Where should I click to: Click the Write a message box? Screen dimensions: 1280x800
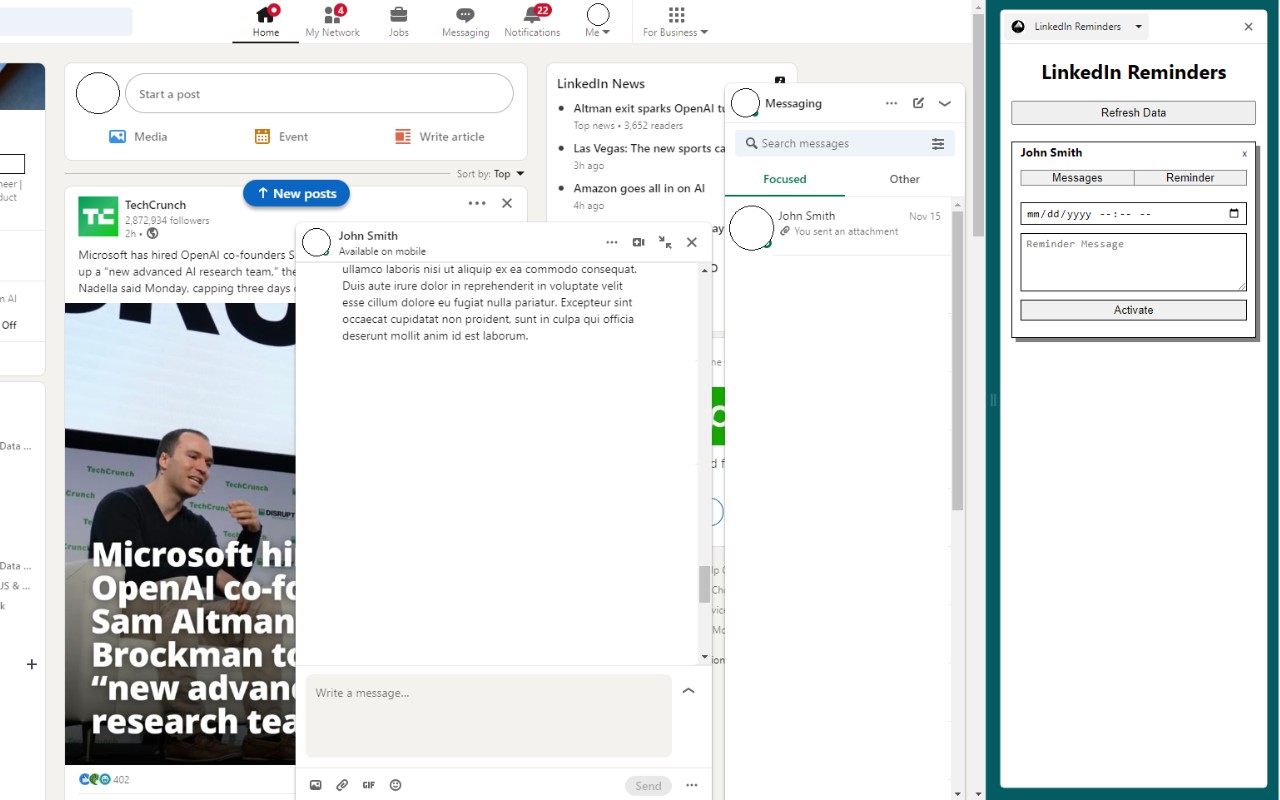[489, 715]
